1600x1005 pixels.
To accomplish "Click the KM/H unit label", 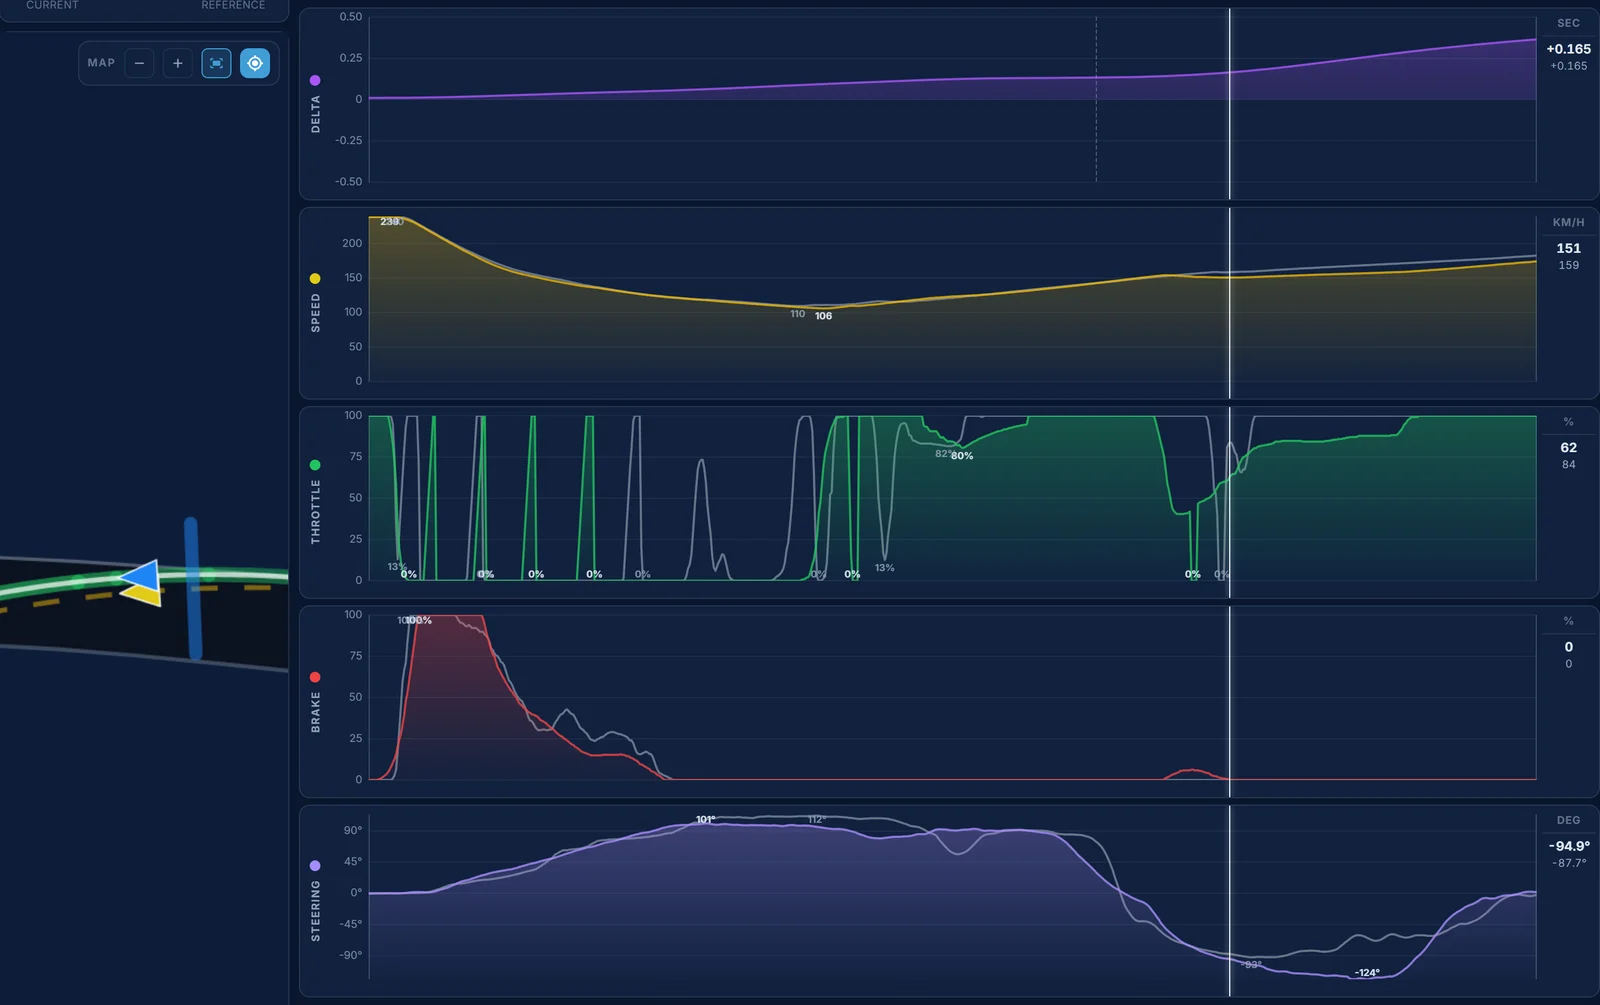I will click(x=1568, y=223).
